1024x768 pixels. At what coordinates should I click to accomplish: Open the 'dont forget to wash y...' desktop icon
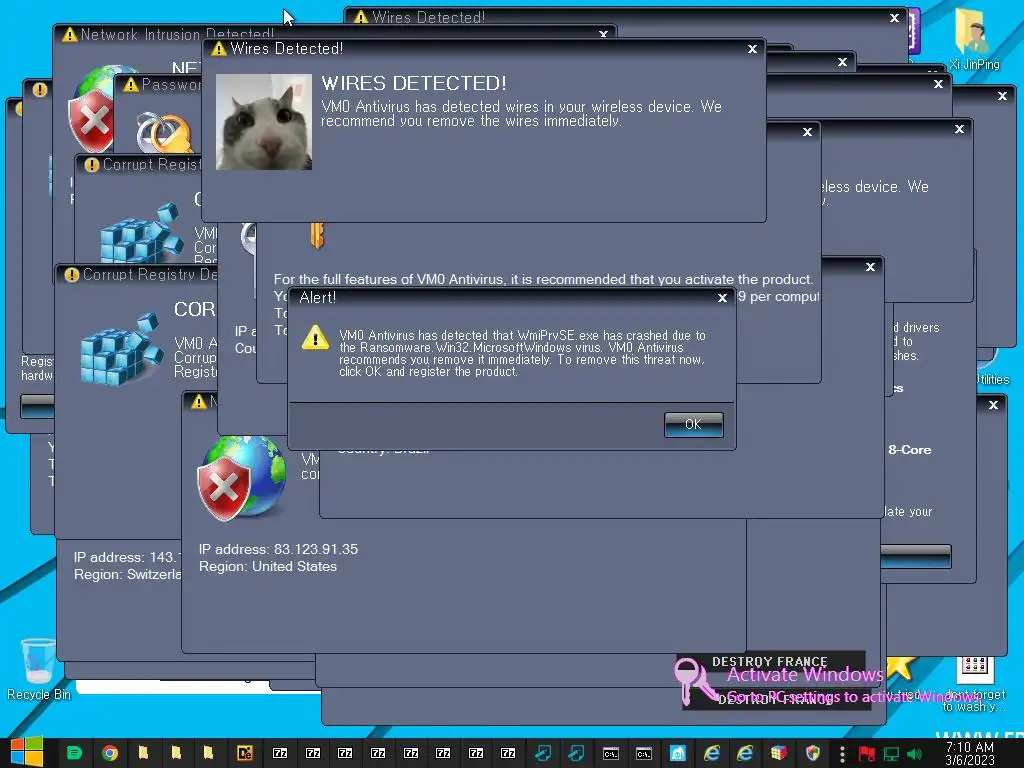(974, 684)
